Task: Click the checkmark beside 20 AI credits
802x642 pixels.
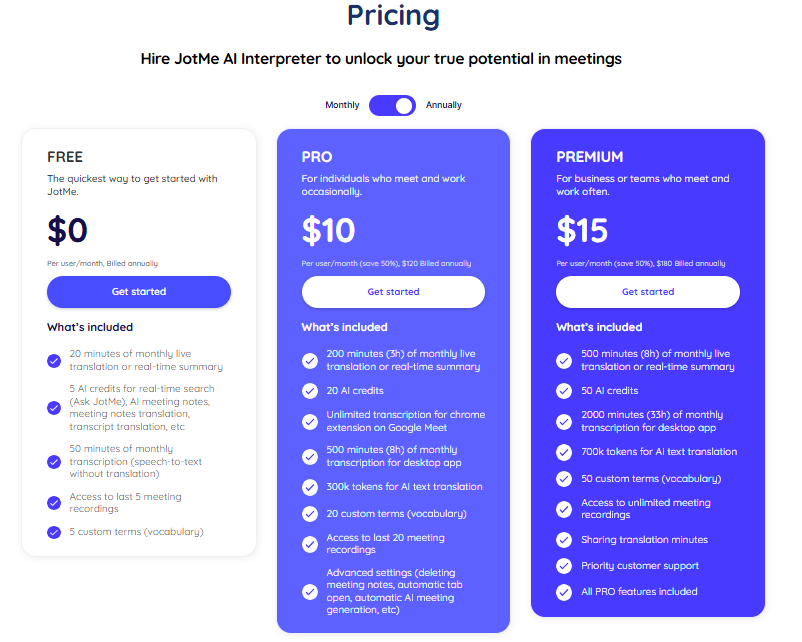Action: coord(309,391)
